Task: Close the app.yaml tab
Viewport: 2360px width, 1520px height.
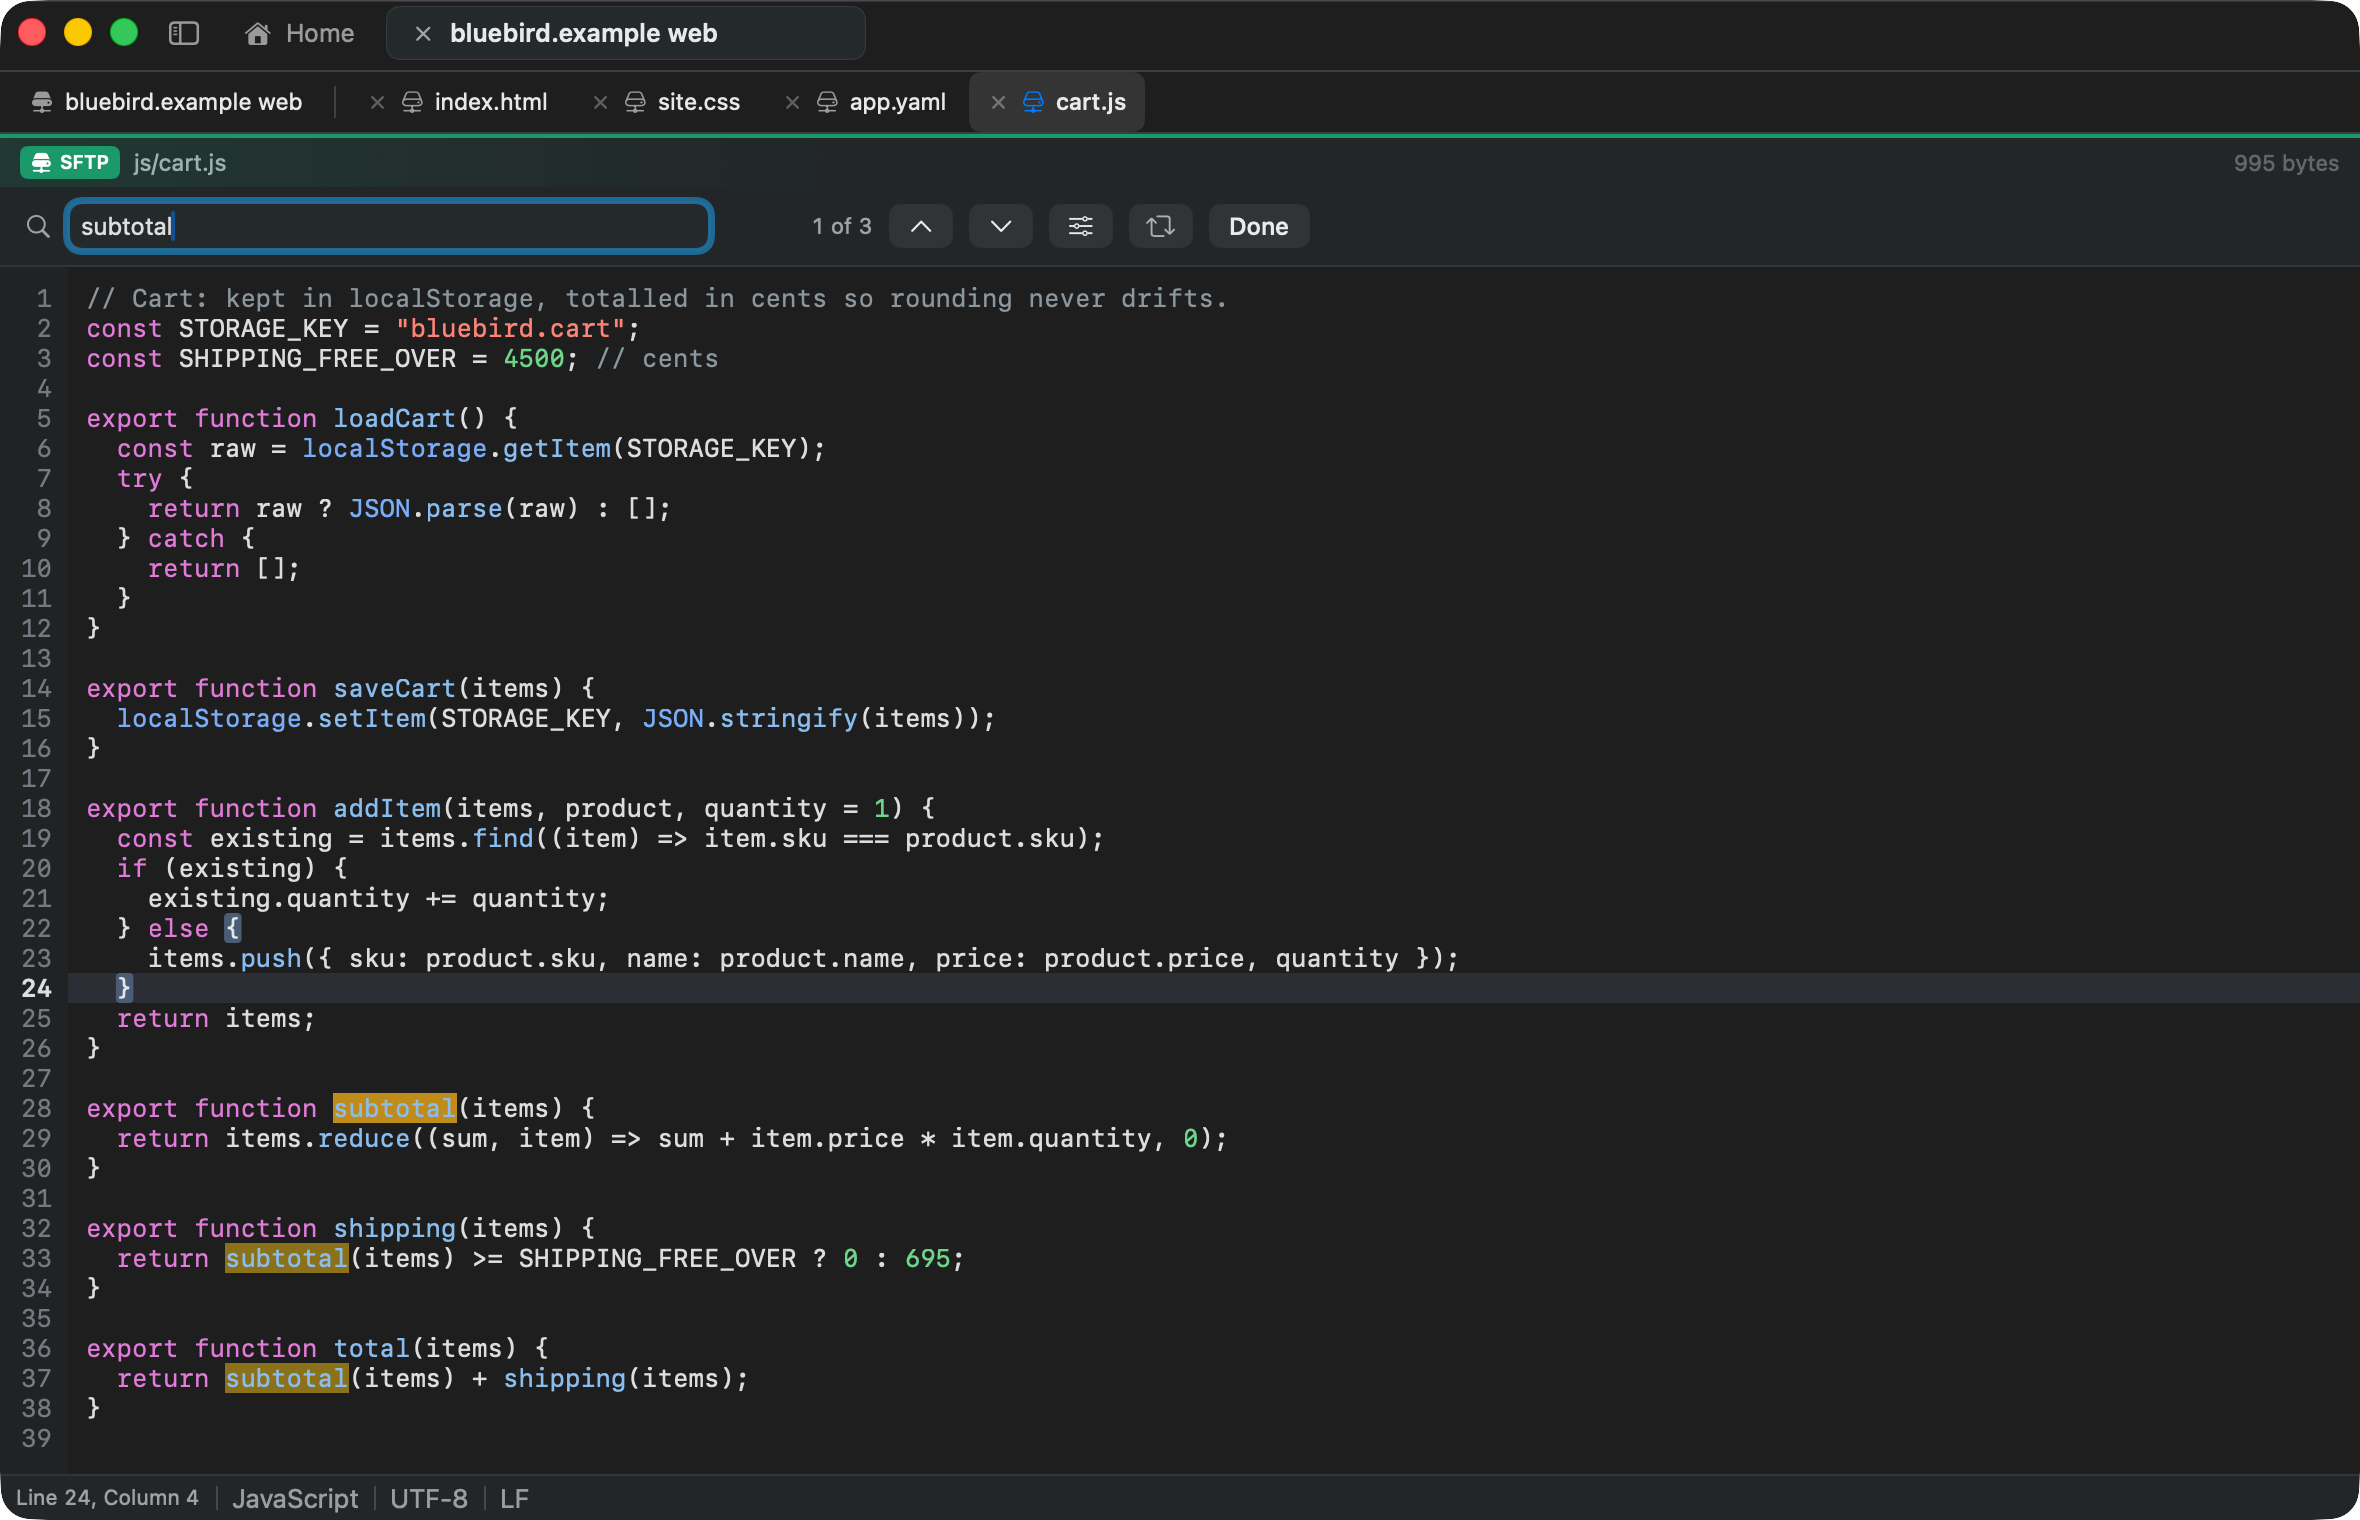Action: [792, 102]
